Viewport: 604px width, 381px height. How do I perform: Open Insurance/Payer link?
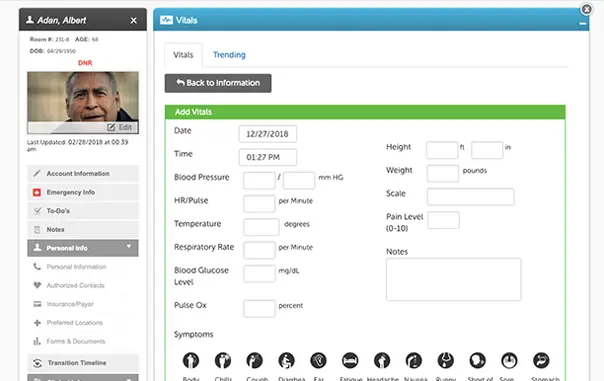click(70, 304)
